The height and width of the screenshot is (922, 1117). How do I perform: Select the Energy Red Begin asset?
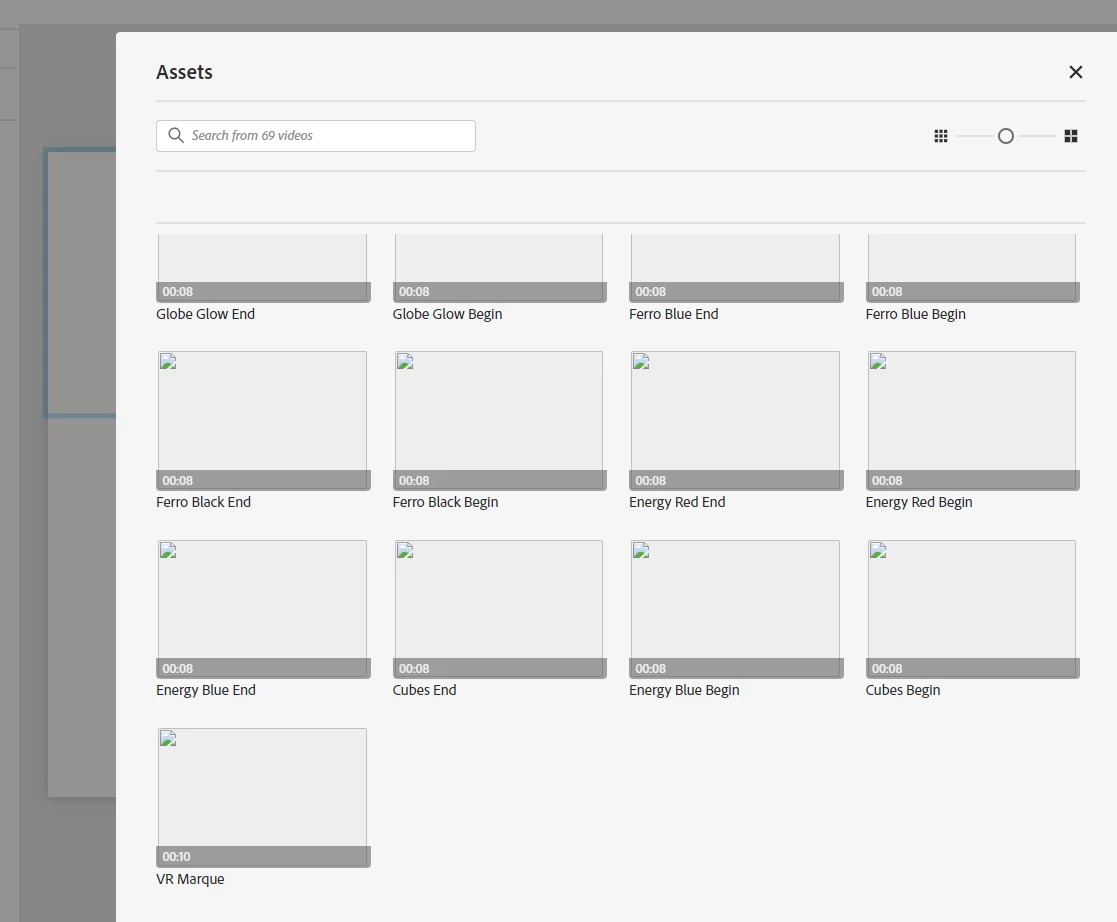(x=972, y=420)
